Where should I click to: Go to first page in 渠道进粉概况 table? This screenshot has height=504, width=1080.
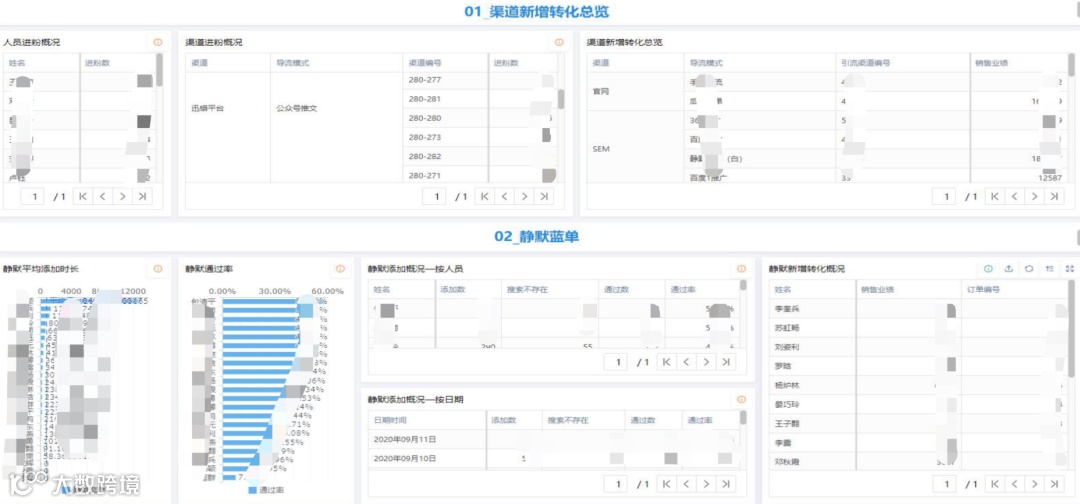pos(484,196)
